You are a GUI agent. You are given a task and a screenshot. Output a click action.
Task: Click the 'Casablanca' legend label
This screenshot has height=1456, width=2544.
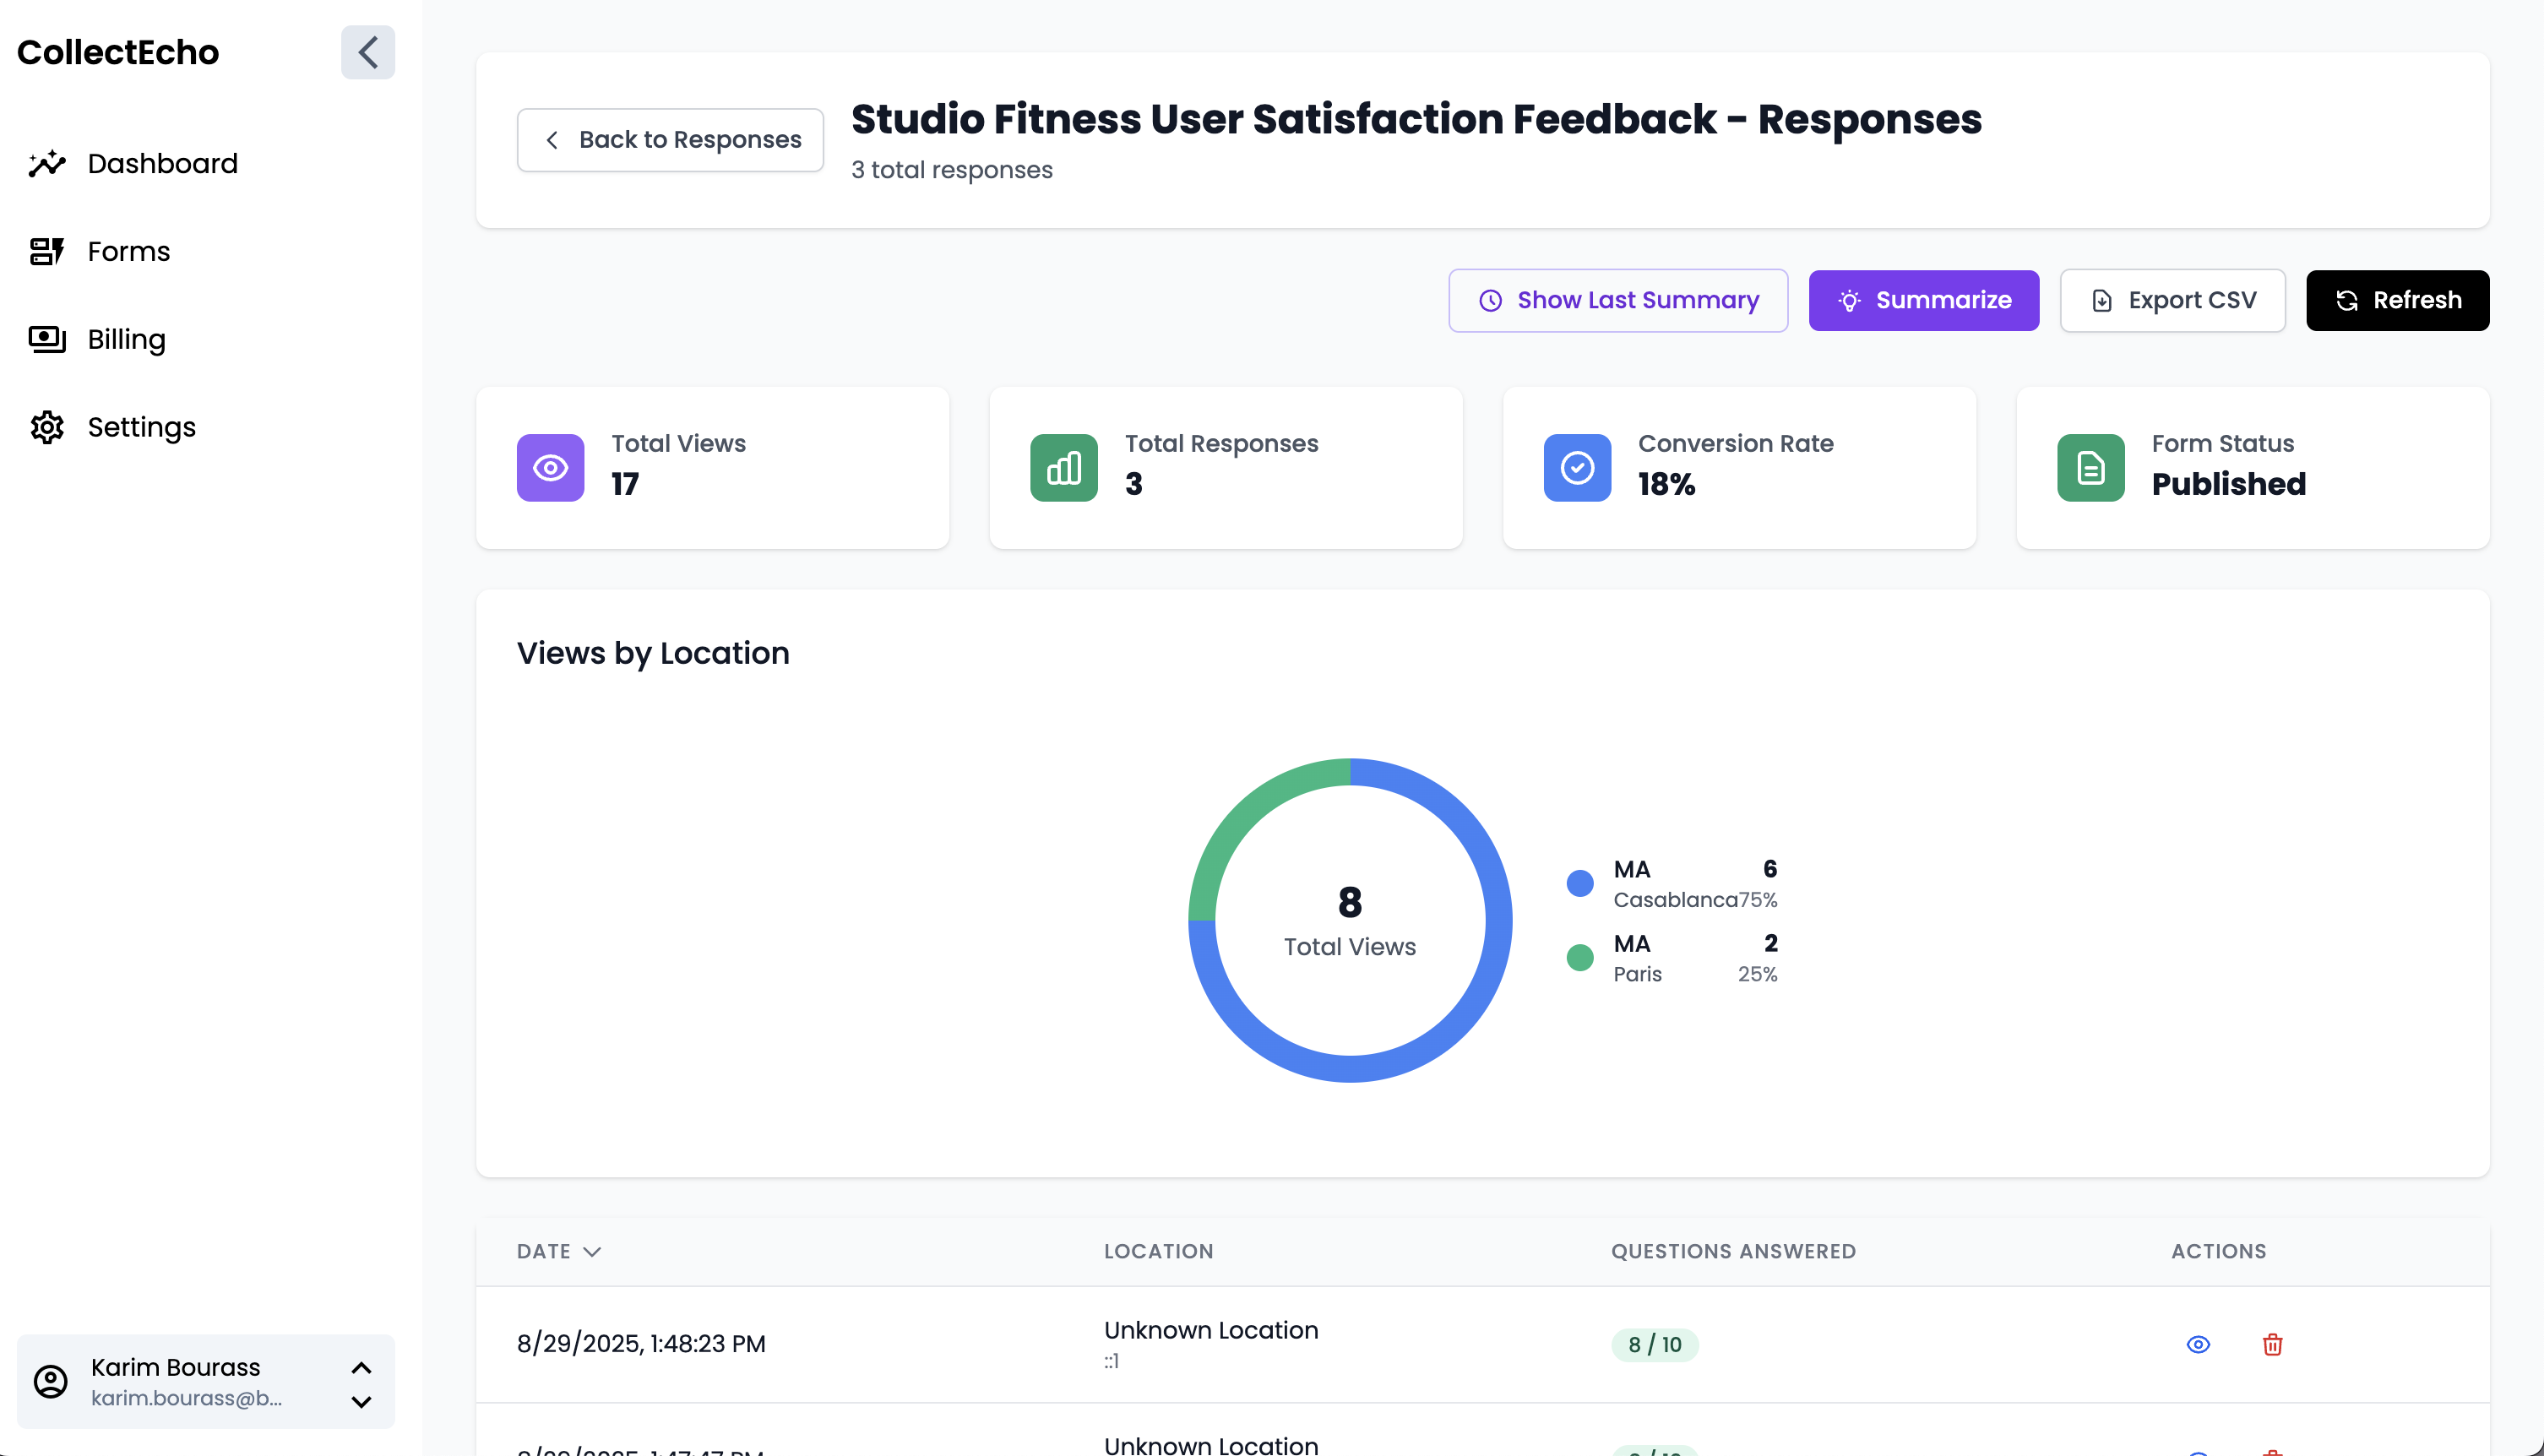tap(1675, 900)
